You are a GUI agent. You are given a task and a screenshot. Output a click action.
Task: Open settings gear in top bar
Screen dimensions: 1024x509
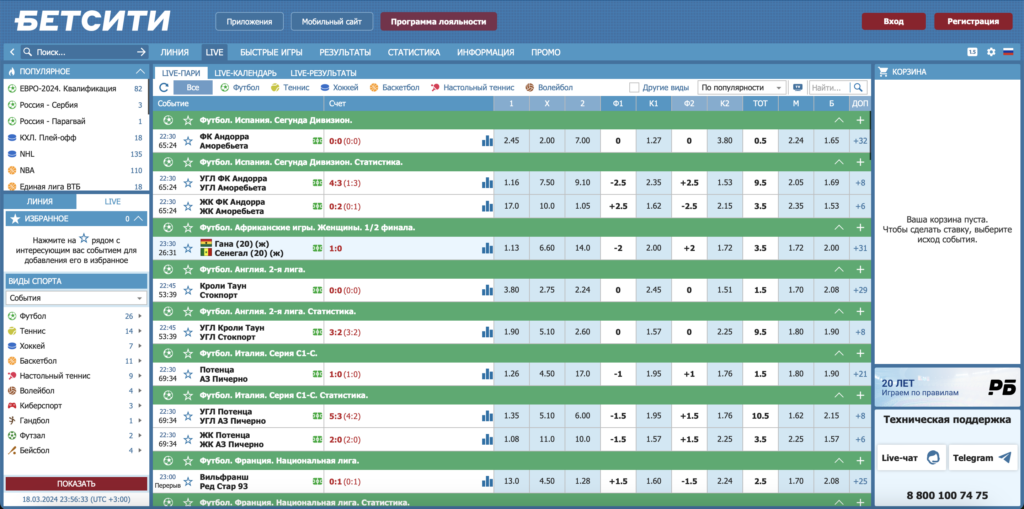(991, 52)
